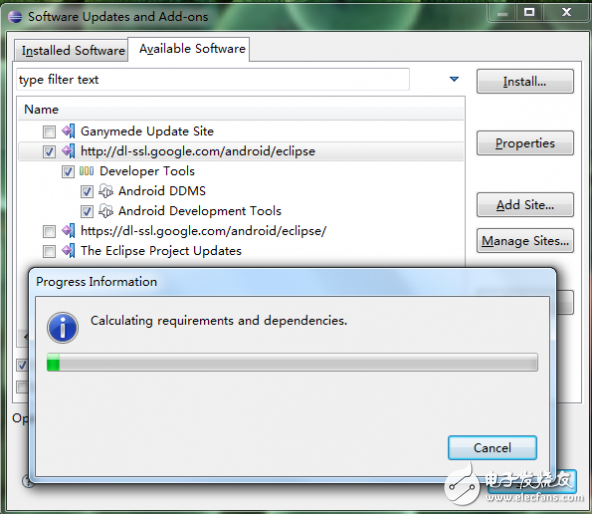The image size is (592, 514).
Task: Uncheck the http://dl-ssl.google.com/android/eclipse checkbox
Action: click(x=49, y=152)
